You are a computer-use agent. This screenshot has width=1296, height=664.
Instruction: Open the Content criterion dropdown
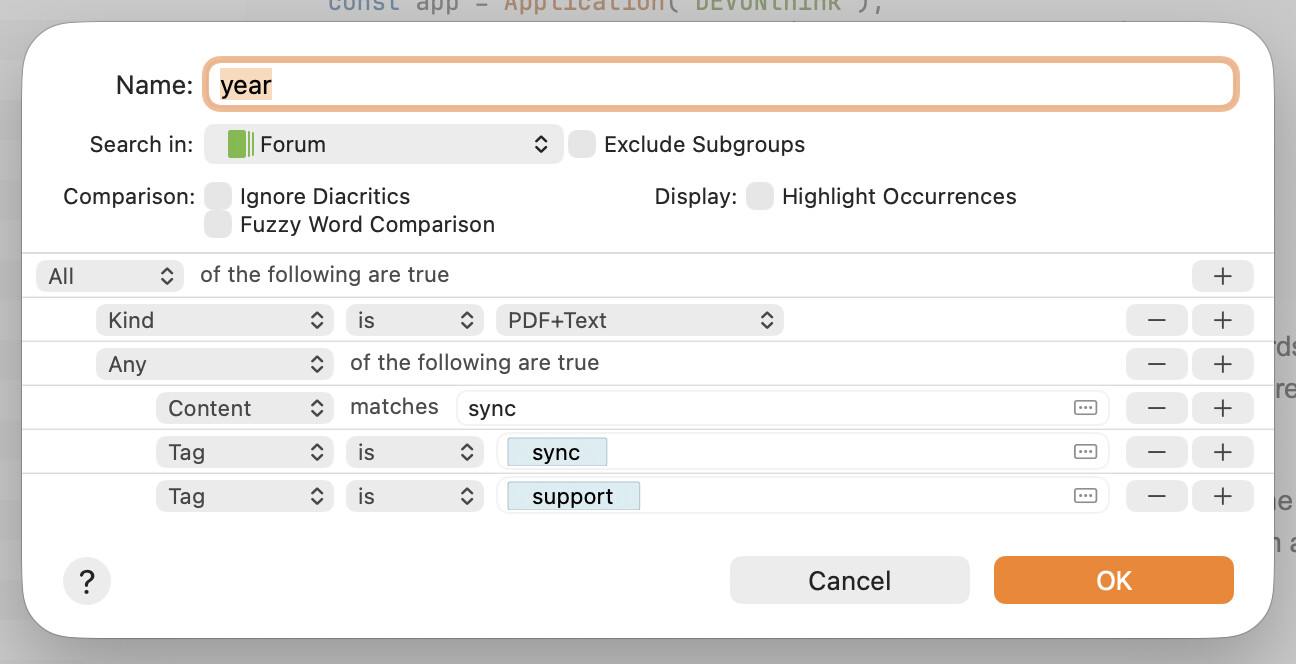pyautogui.click(x=244, y=408)
